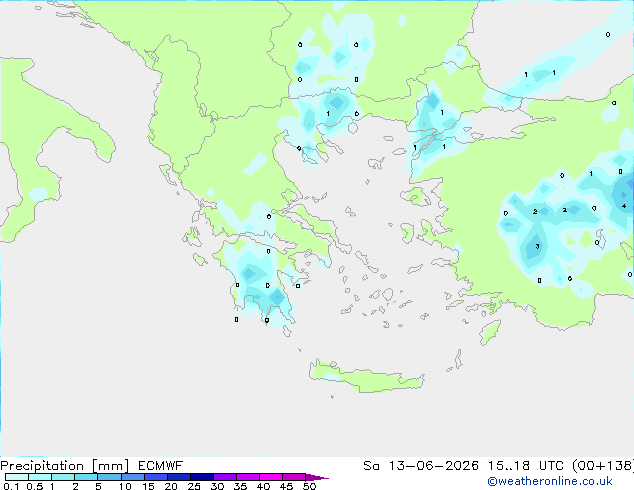Click the 'Precipitation [mm]' title text
The width and height of the screenshot is (634, 490).
coord(64,466)
